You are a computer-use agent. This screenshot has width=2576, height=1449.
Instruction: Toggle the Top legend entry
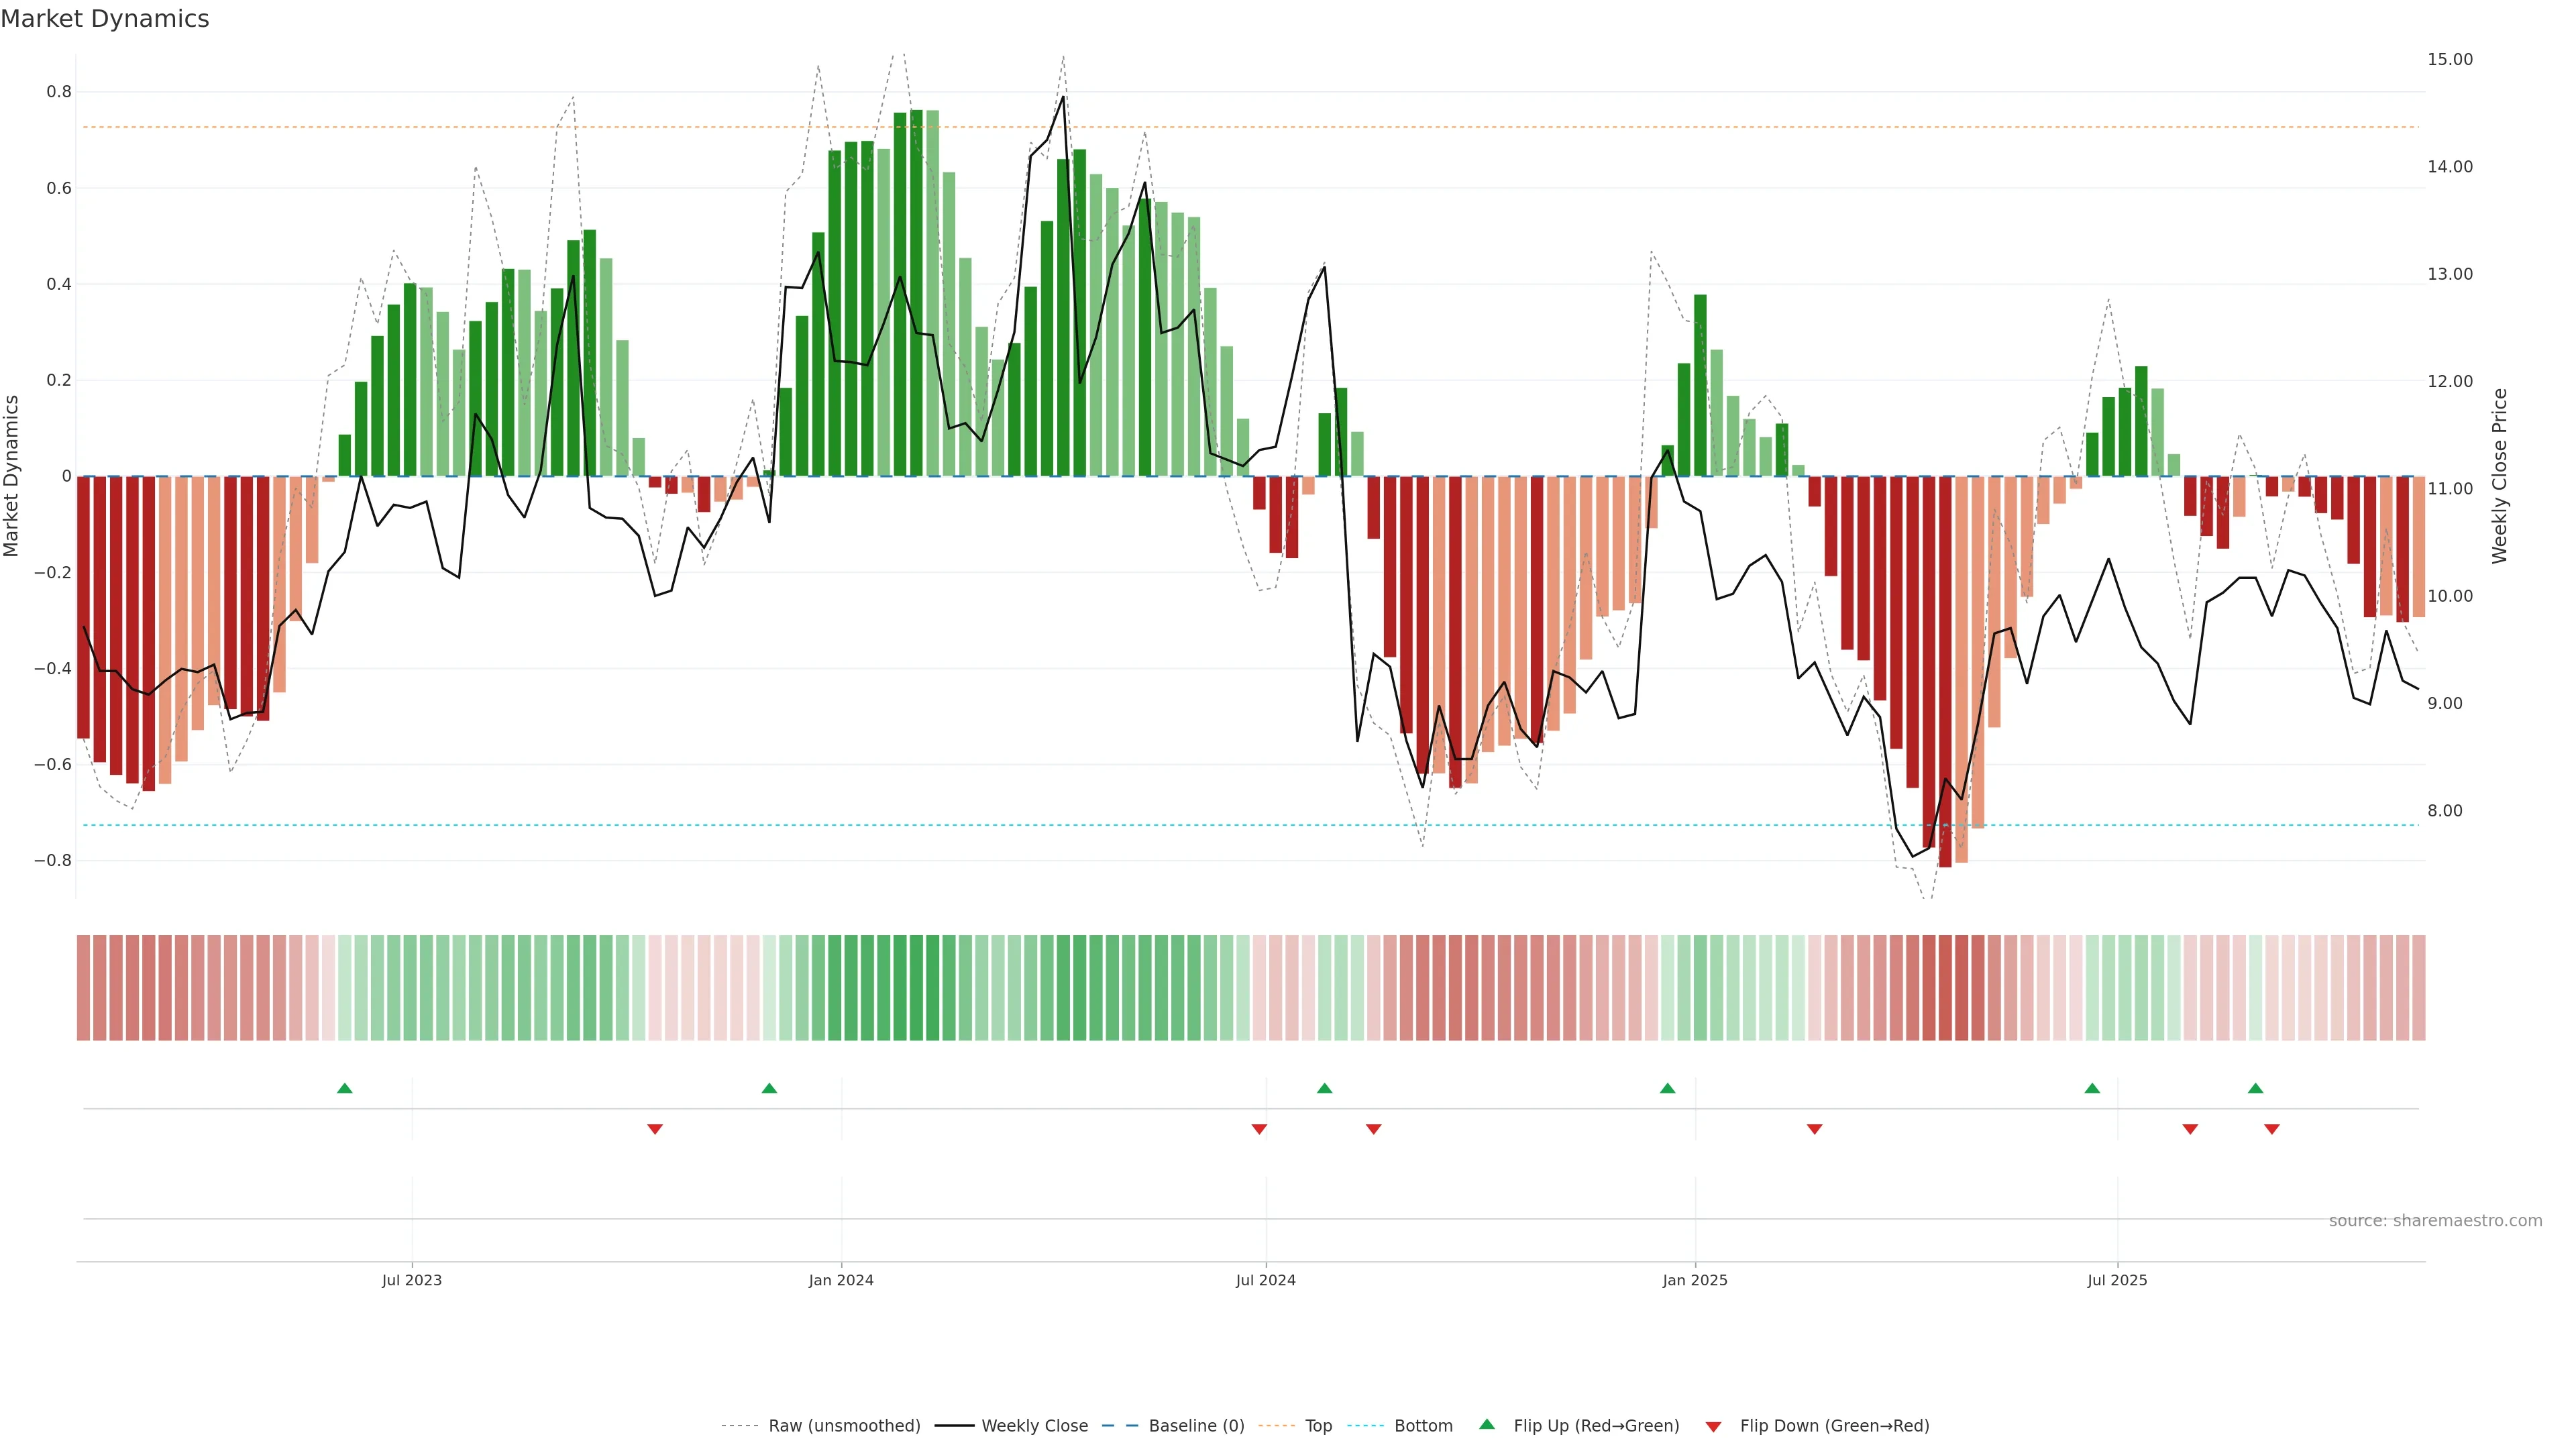[x=1318, y=1426]
